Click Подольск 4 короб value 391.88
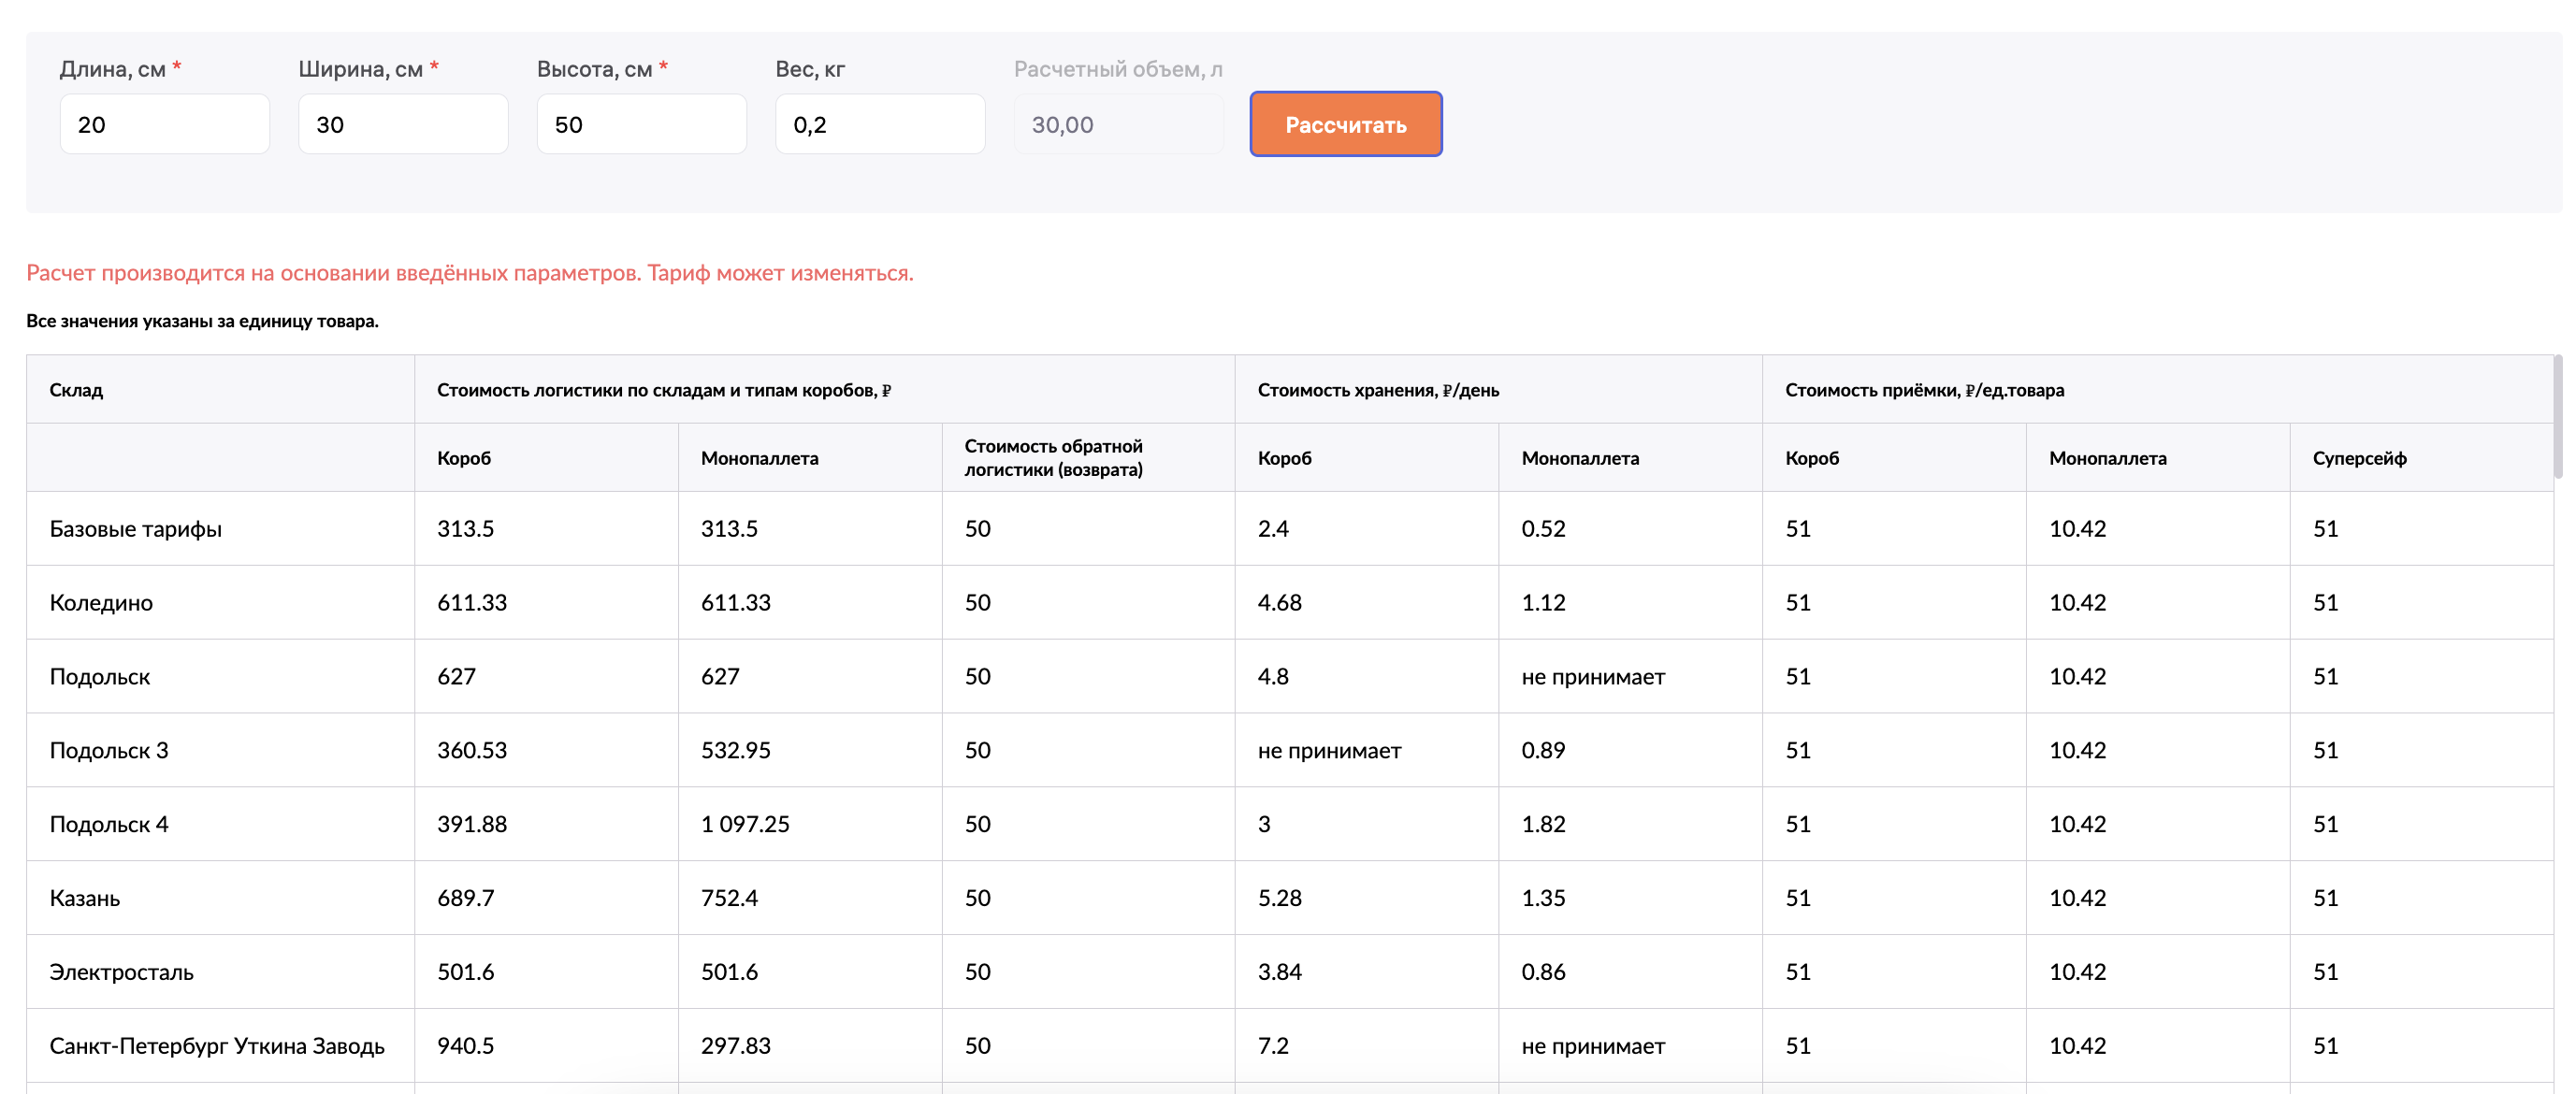Viewport: 2576px width, 1094px height. point(472,824)
